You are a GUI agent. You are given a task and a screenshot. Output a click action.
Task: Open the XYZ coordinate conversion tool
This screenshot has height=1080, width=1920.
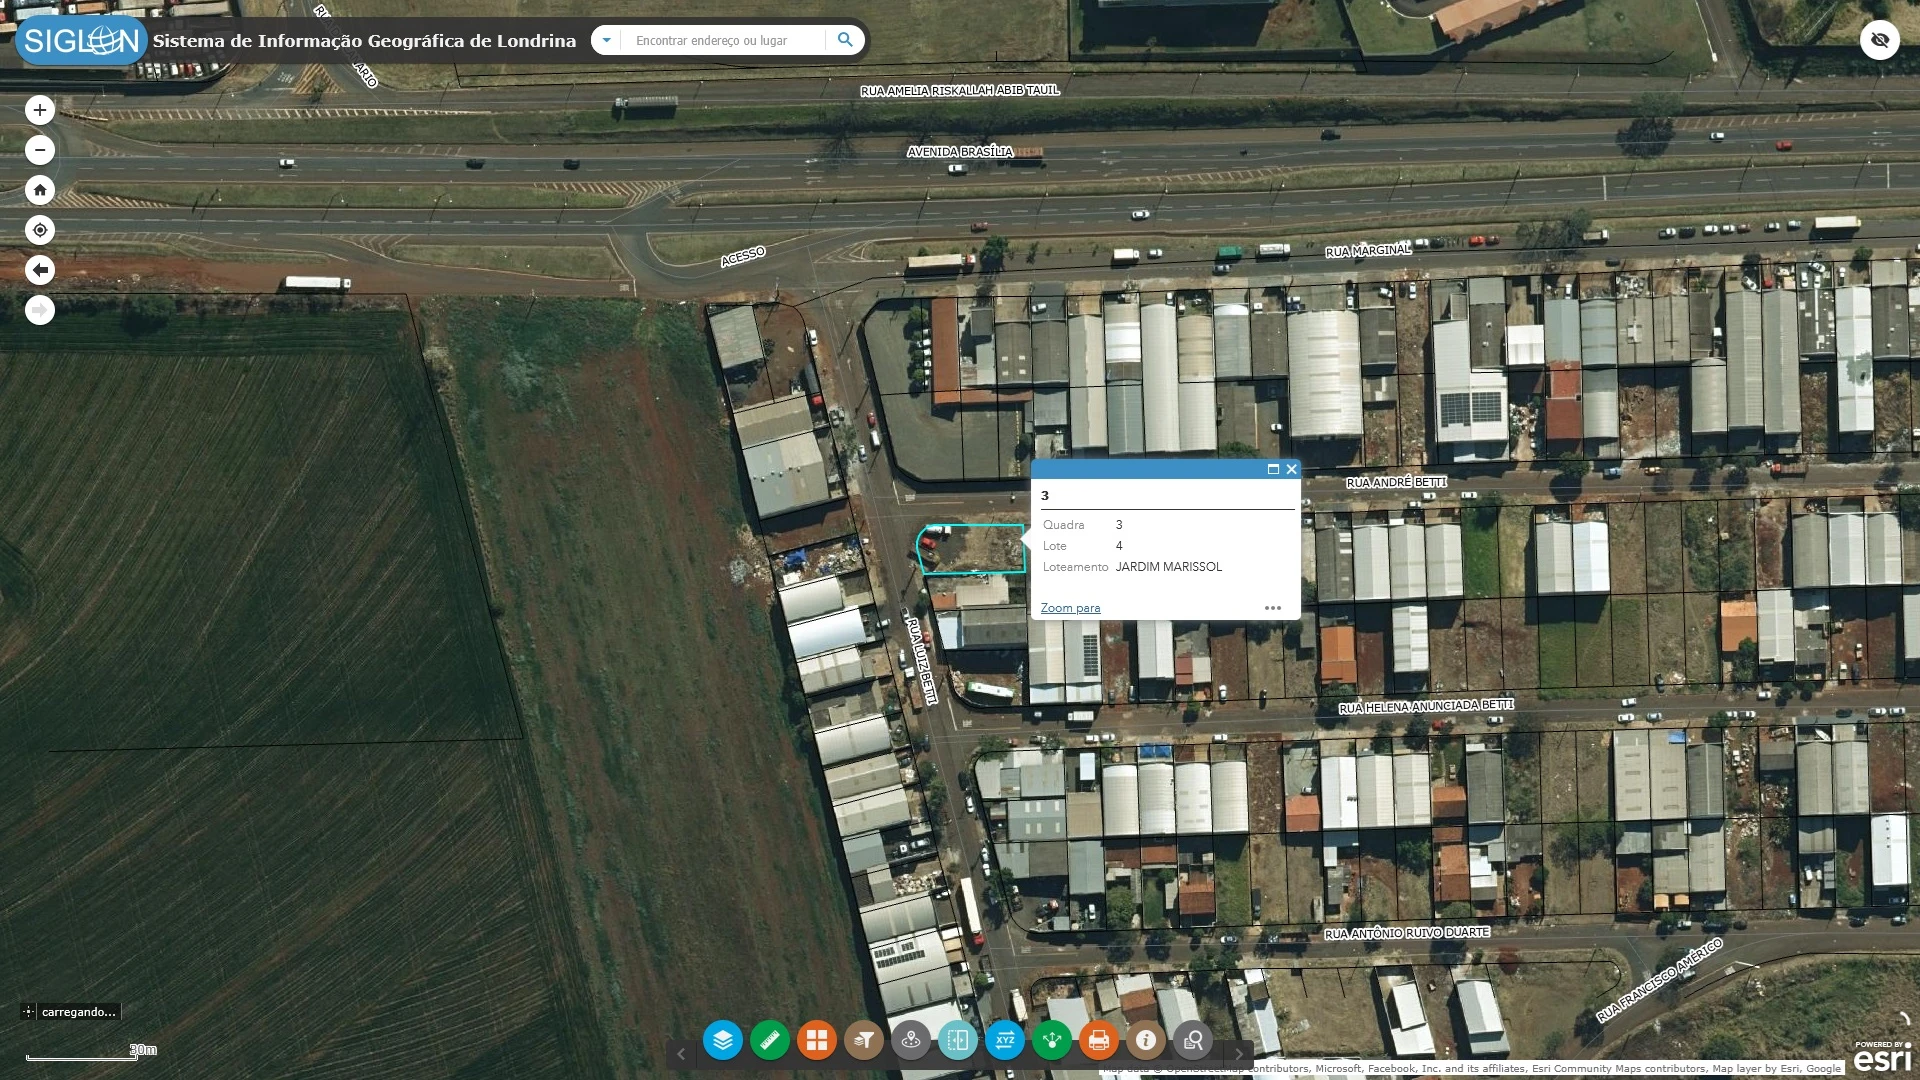pos(1005,1040)
